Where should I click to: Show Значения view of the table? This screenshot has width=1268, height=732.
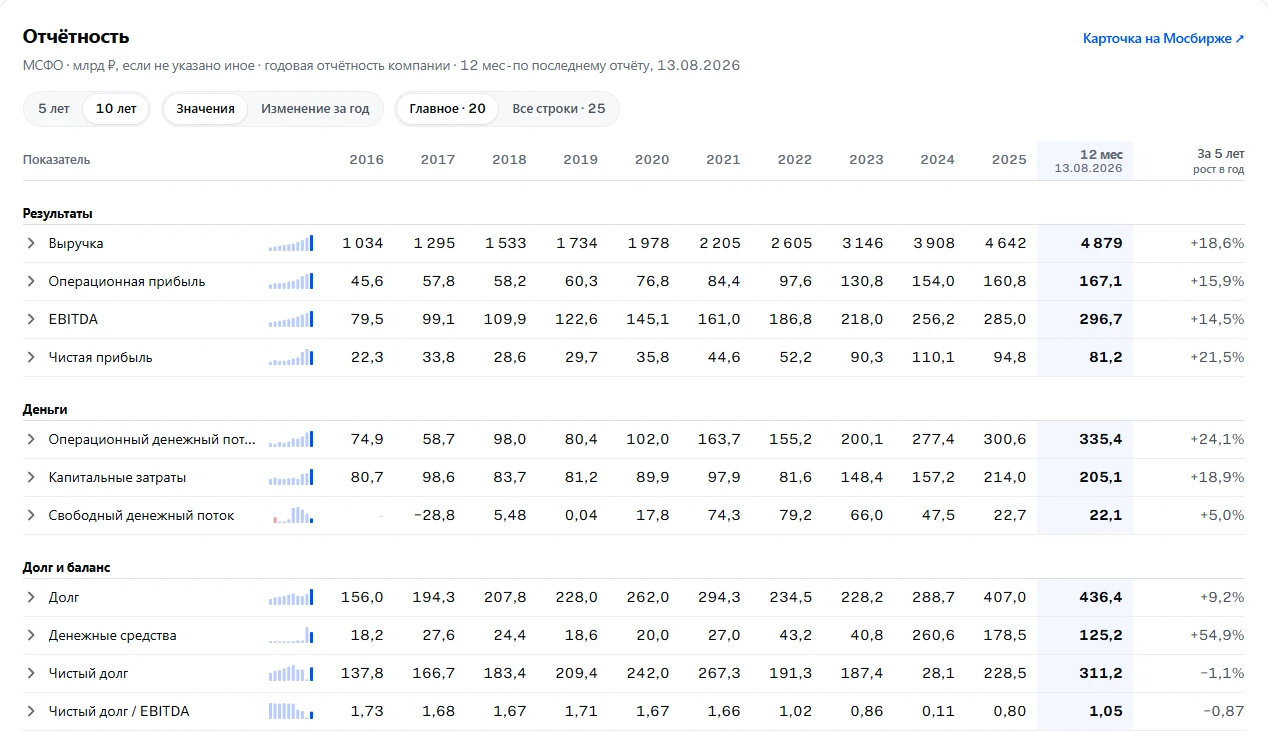[205, 109]
